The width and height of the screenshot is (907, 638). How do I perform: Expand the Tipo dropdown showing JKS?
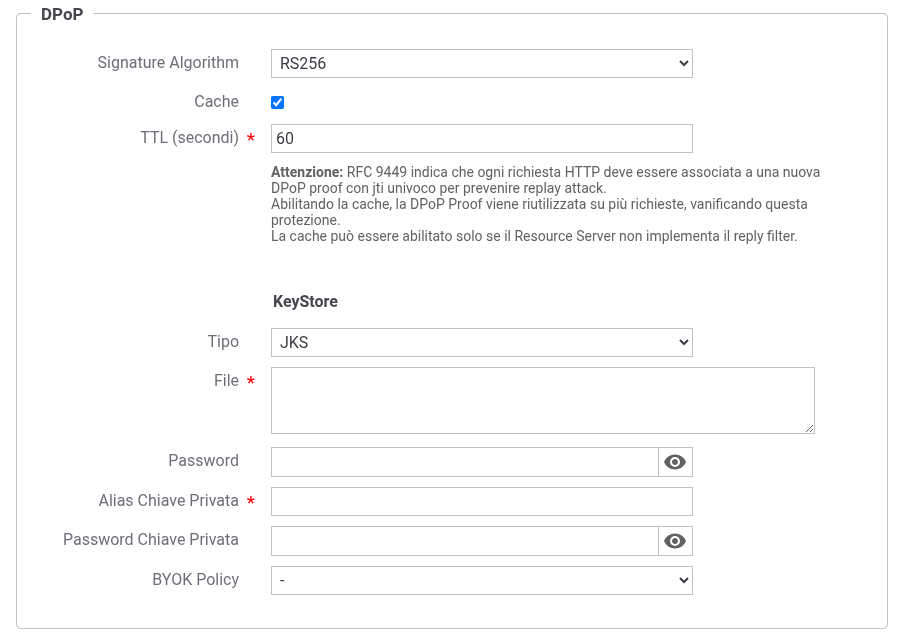pyautogui.click(x=481, y=342)
